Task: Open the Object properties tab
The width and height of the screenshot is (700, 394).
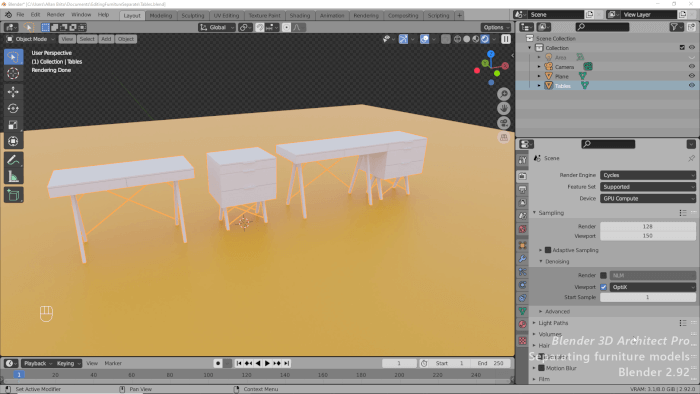Action: 522,245
